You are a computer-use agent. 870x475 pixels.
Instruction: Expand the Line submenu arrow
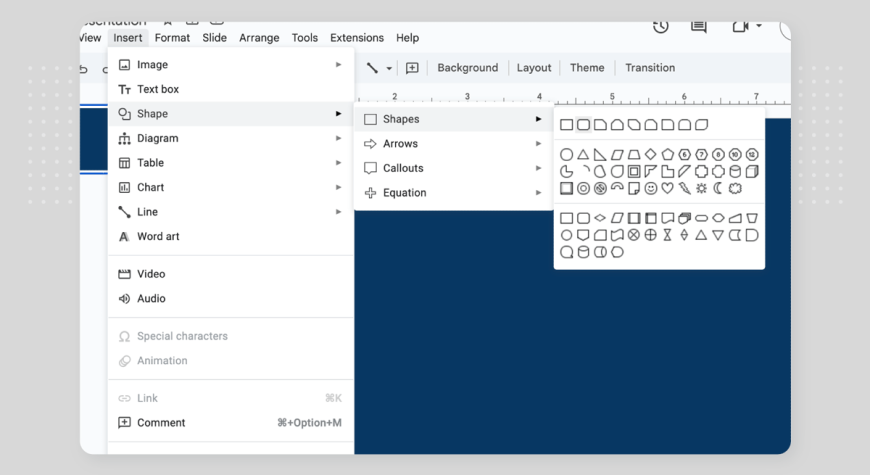338,211
